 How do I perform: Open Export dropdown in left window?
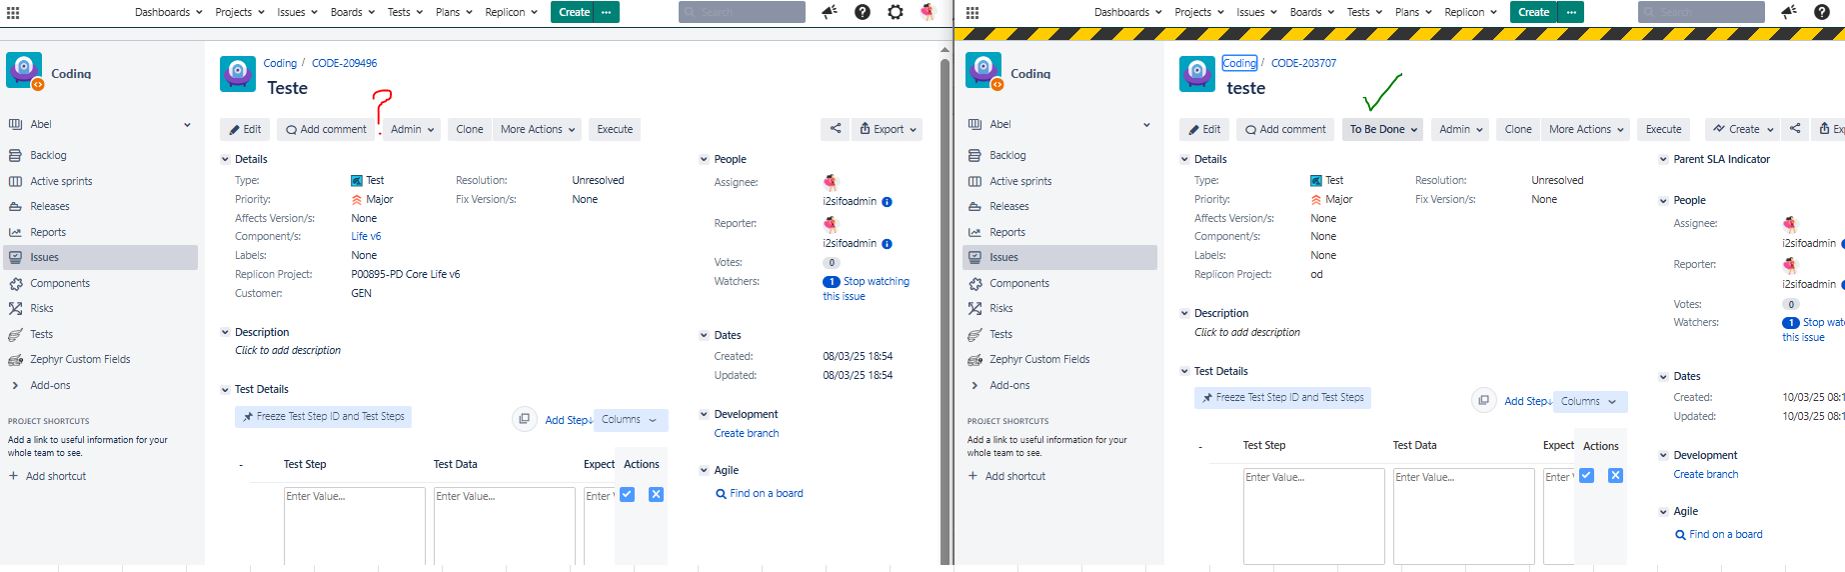pyautogui.click(x=888, y=129)
